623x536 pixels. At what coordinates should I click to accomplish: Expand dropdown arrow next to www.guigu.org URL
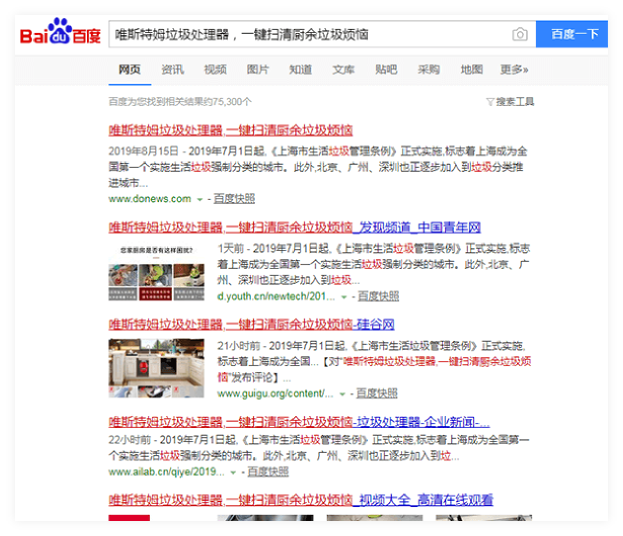point(342,394)
